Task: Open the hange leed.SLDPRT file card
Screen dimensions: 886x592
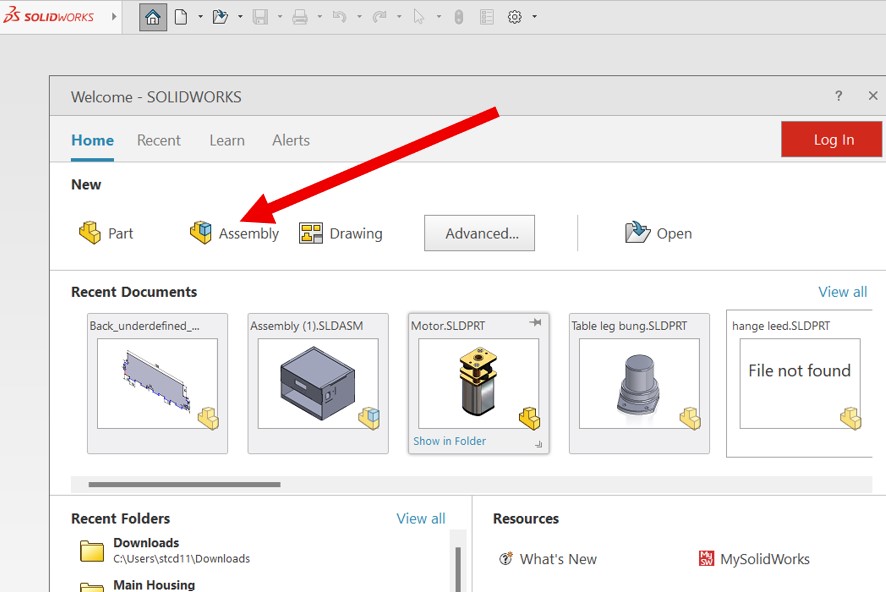Action: tap(800, 384)
